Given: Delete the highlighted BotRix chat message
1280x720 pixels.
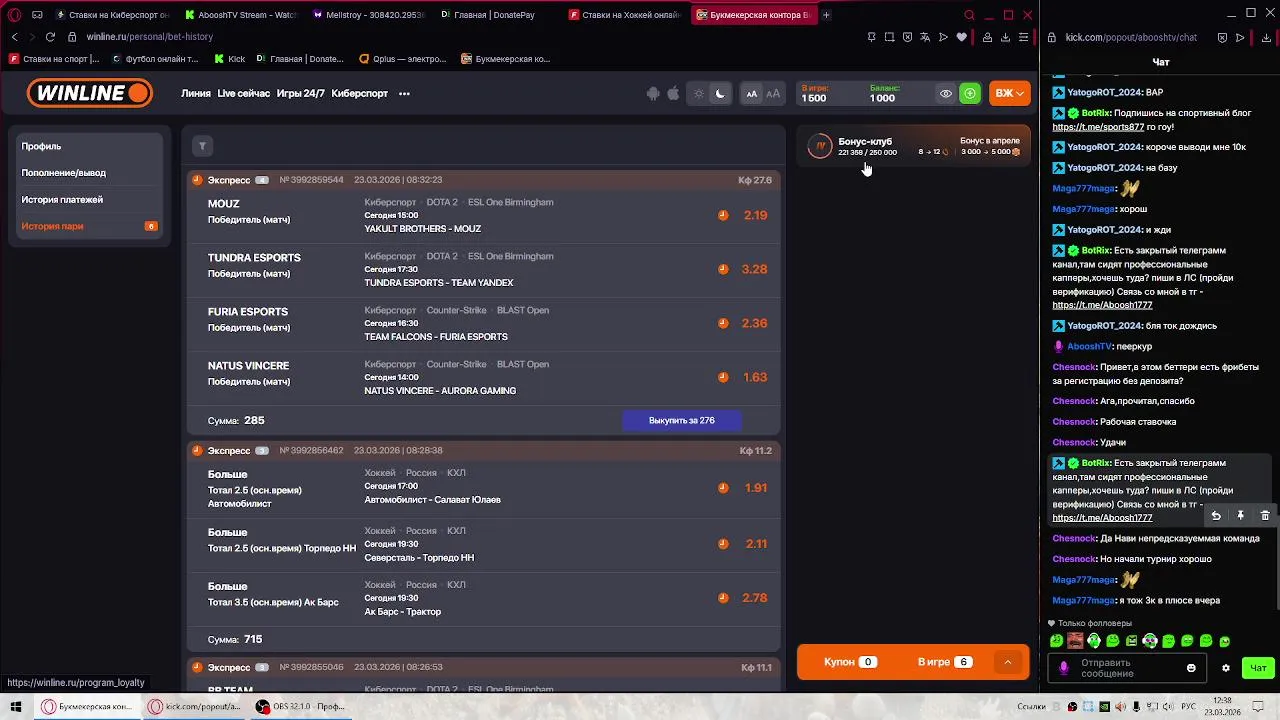Looking at the screenshot, I should 1265,516.
